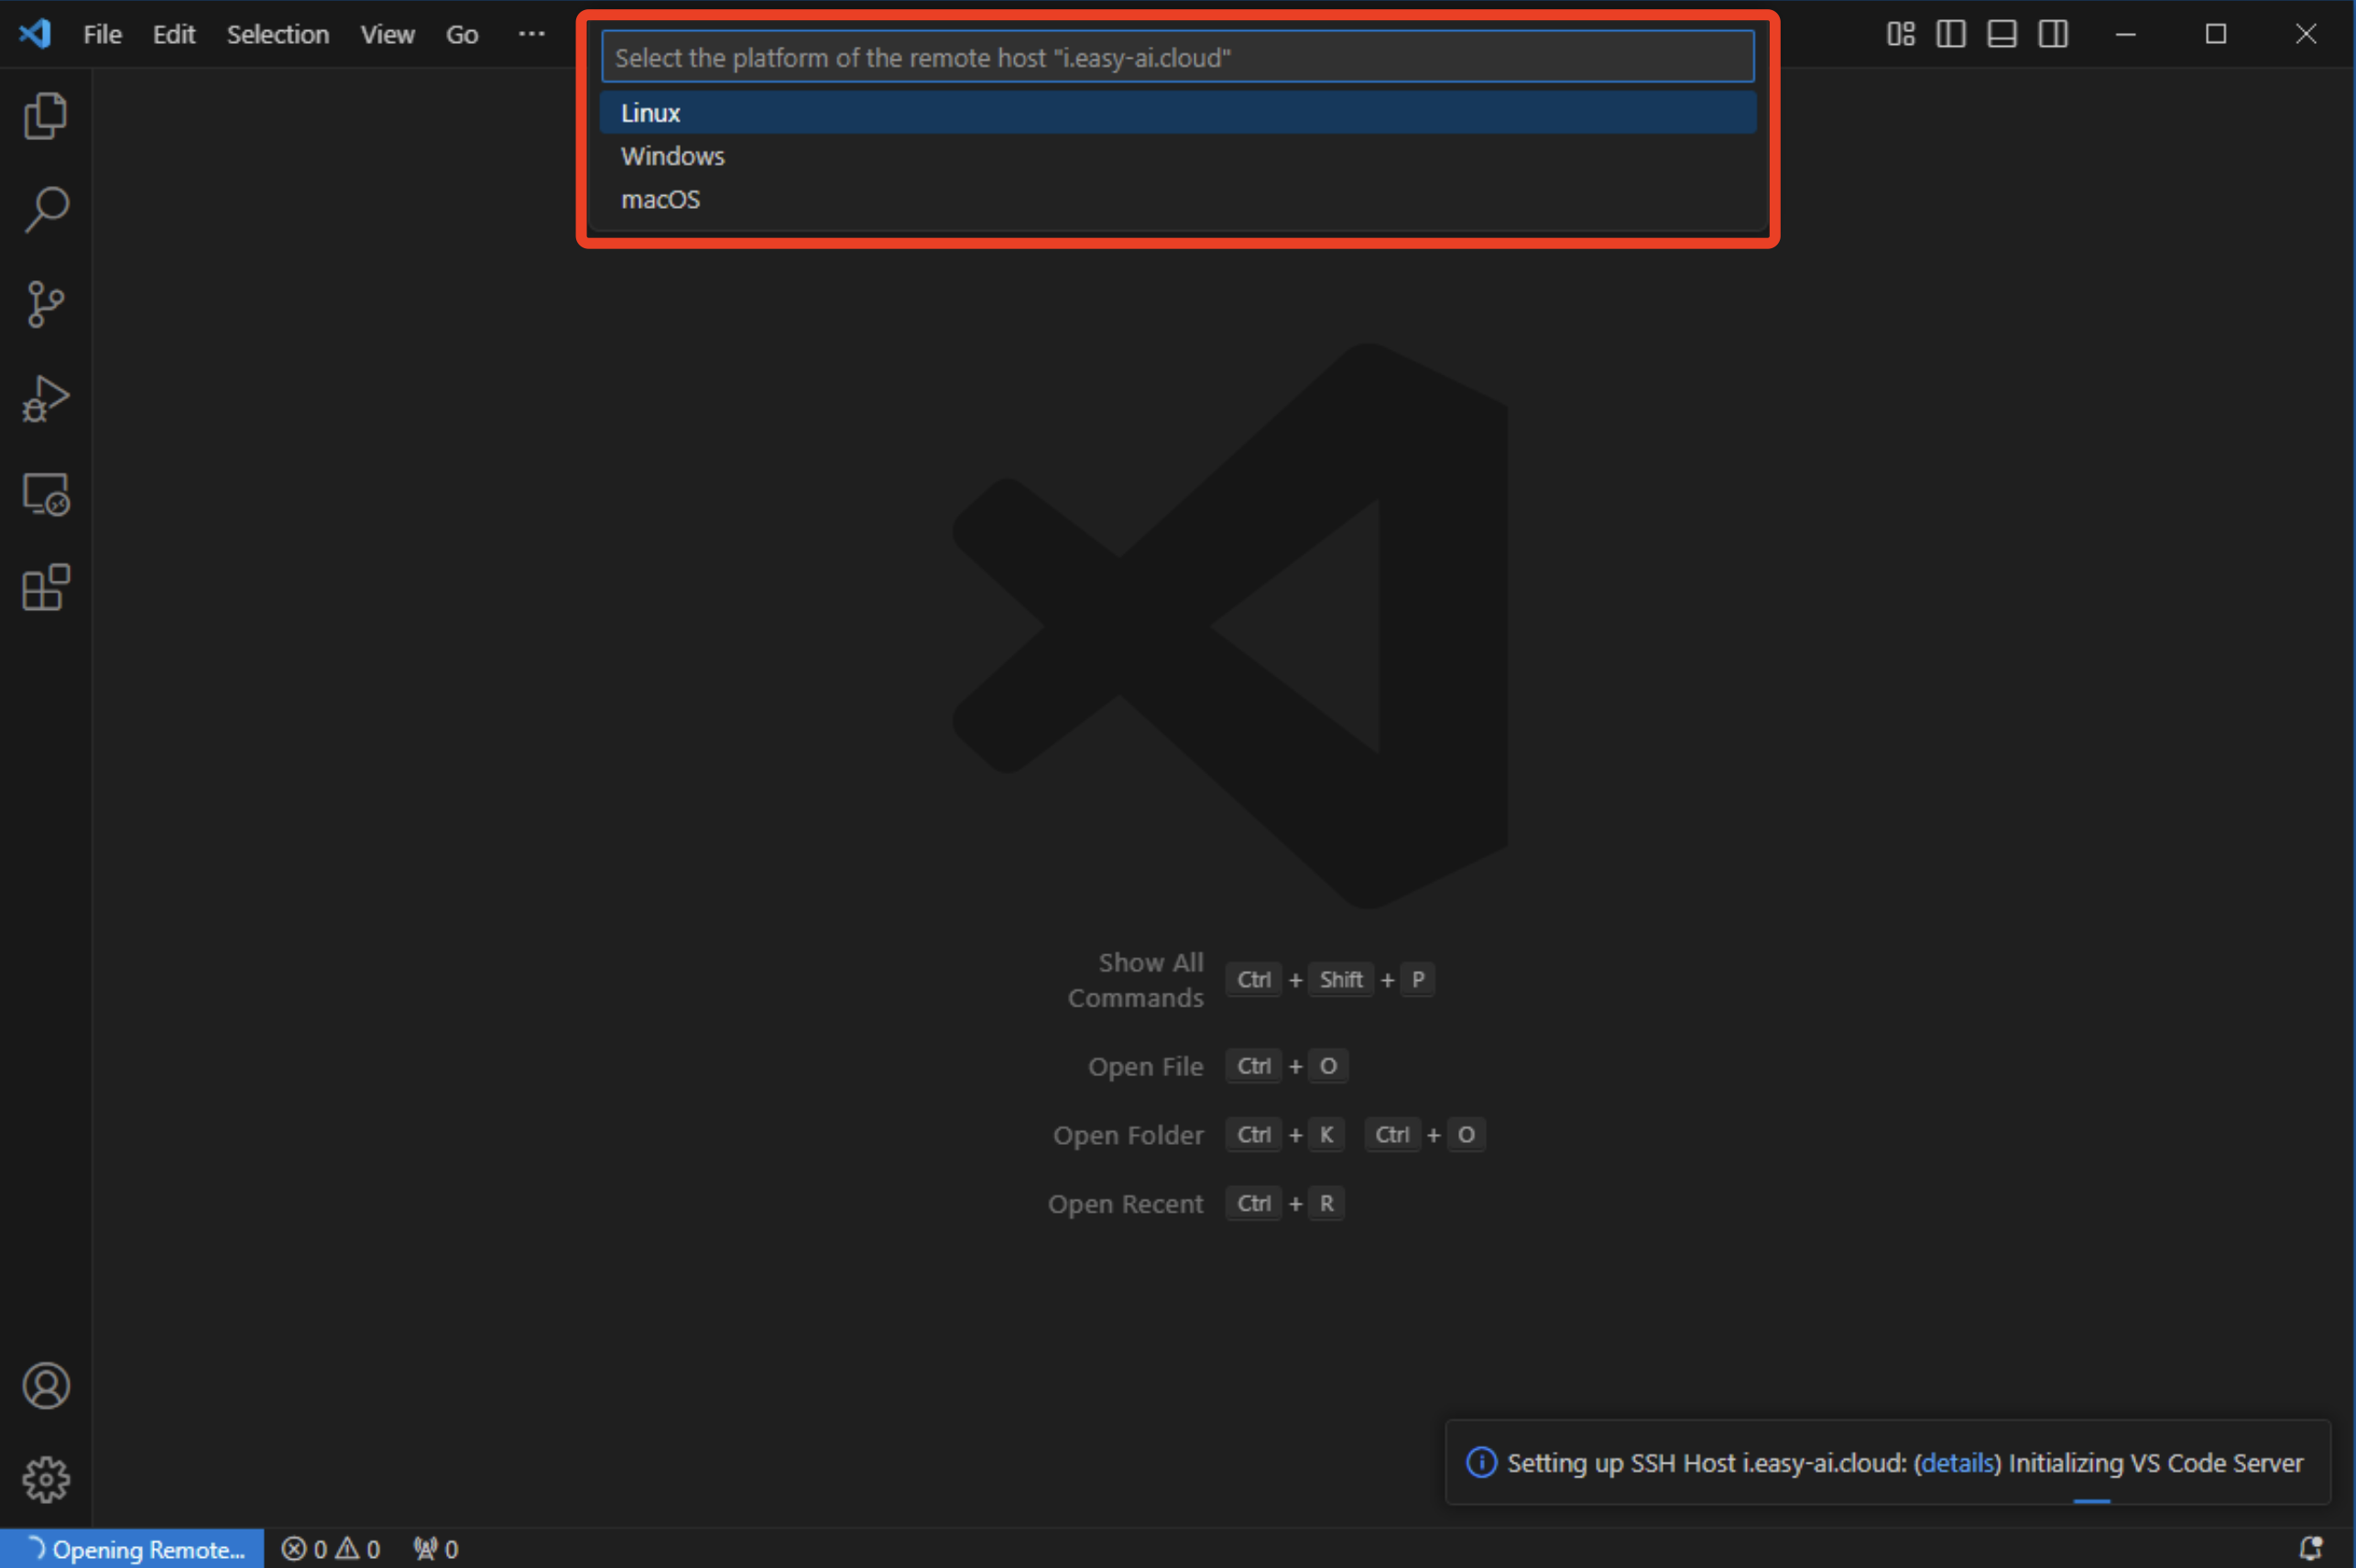2356x1568 pixels.
Task: Click the forwarded ports indicator
Action: click(x=436, y=1549)
